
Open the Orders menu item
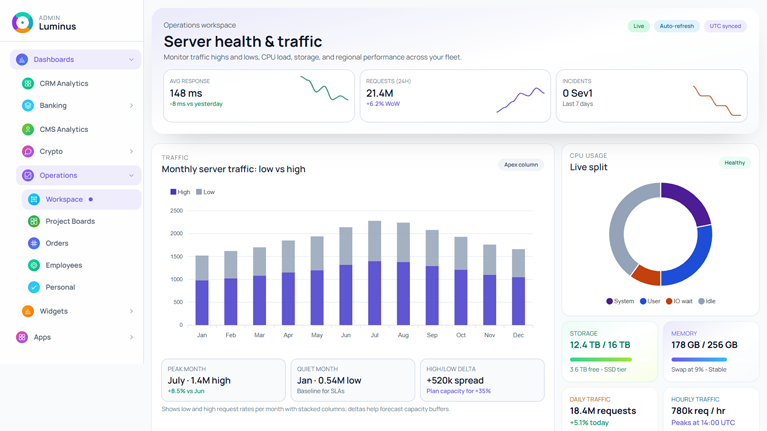pos(57,243)
